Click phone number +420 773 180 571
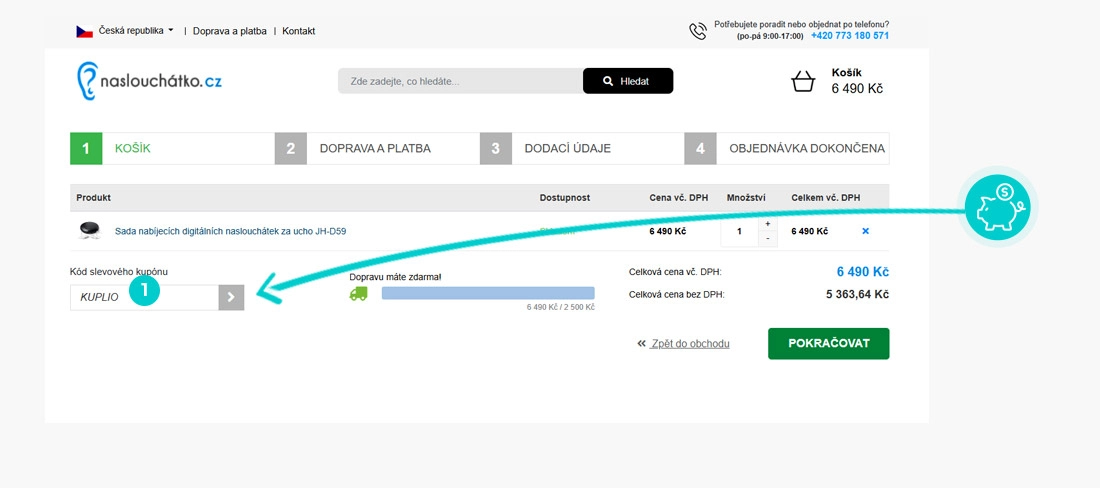 click(x=850, y=36)
